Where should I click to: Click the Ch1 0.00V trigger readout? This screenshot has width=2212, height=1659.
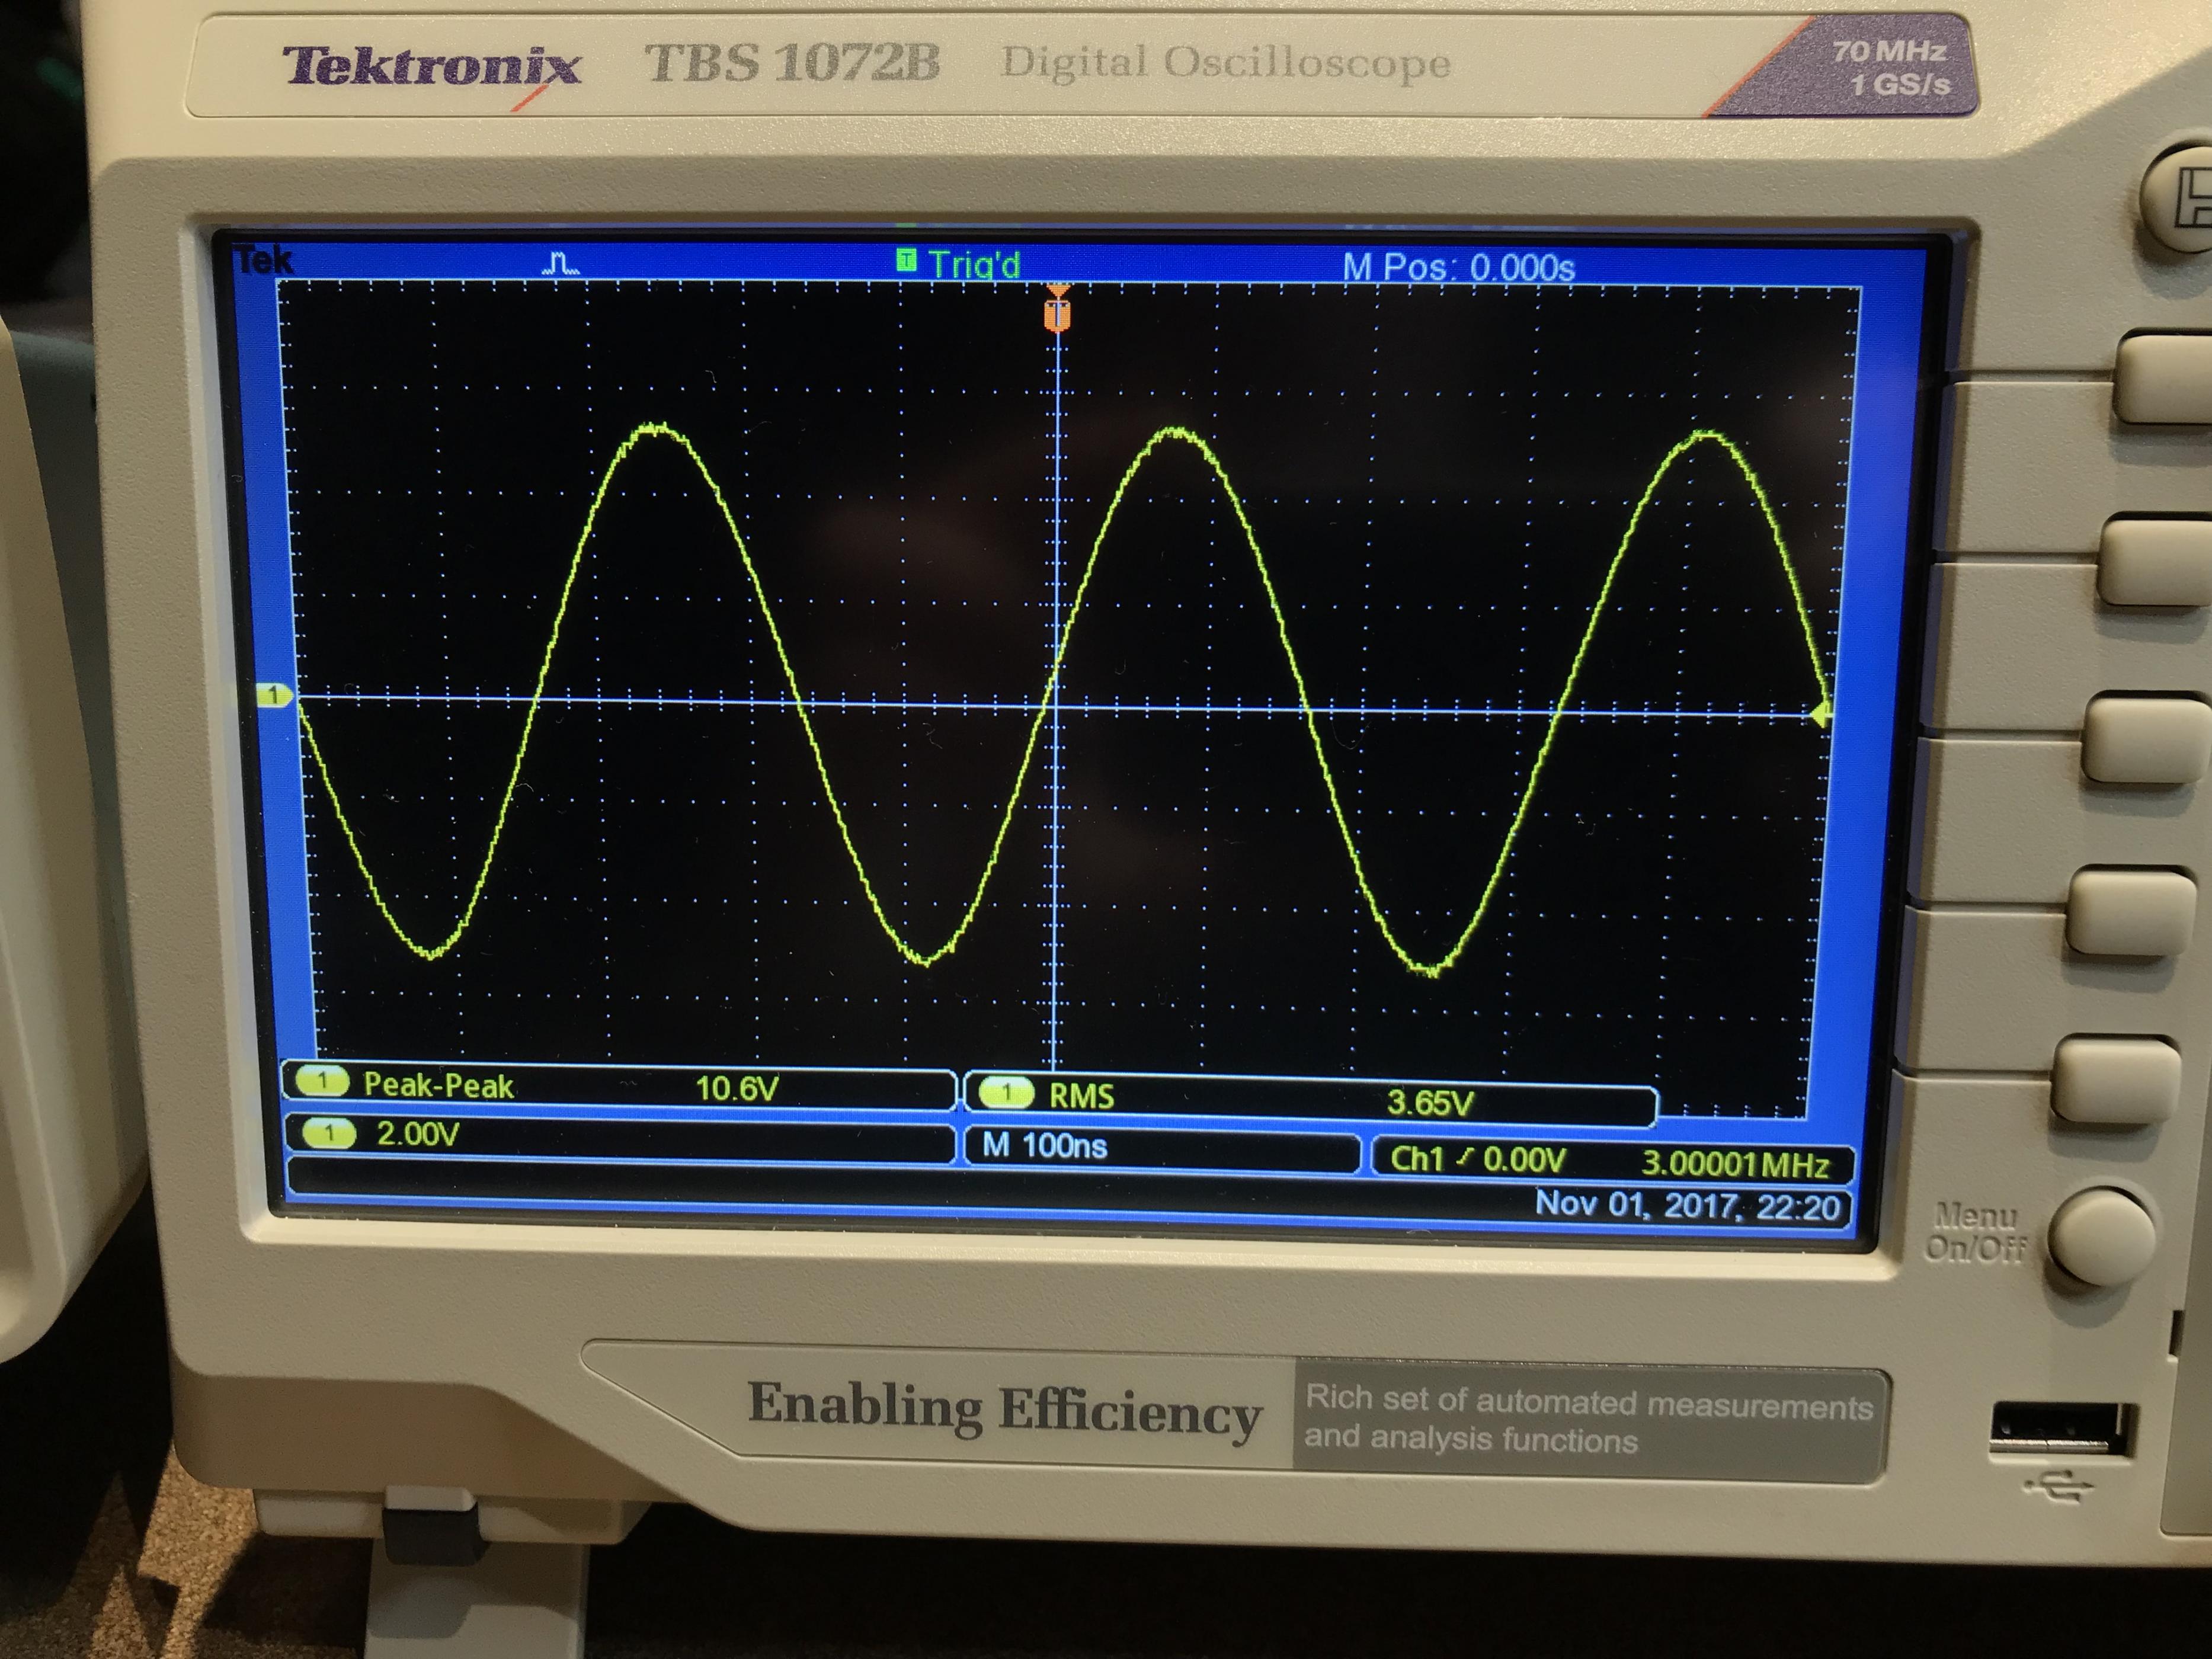point(1477,1159)
